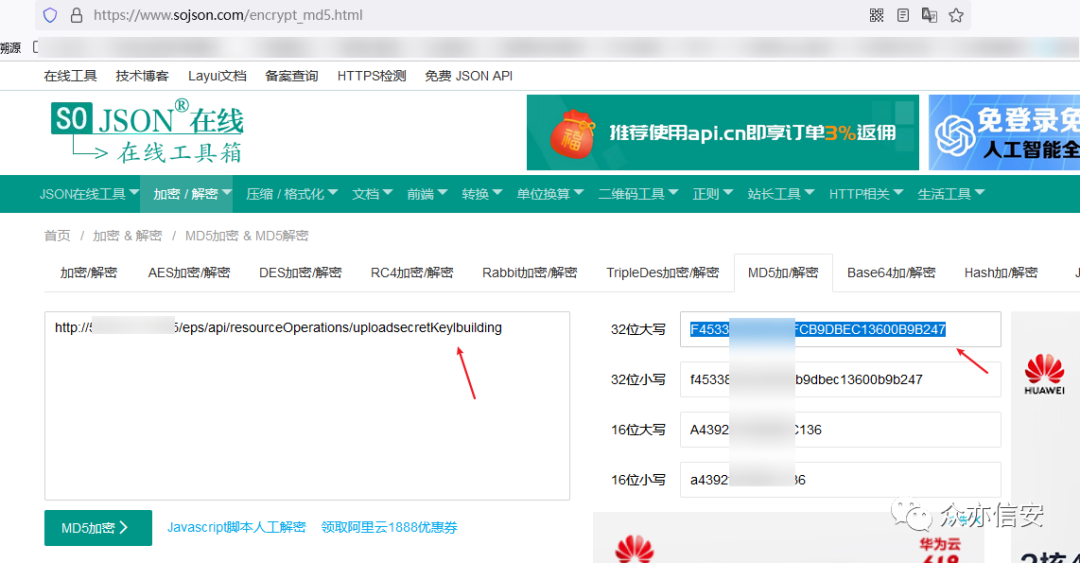
Task: Open the Javascript脚本人工解密 link
Action: coord(236,527)
